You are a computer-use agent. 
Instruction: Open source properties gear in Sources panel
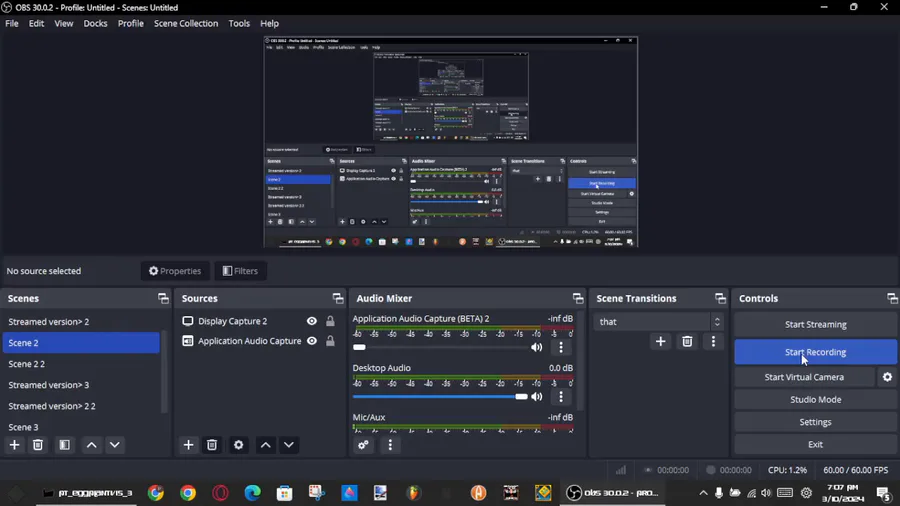click(x=238, y=445)
